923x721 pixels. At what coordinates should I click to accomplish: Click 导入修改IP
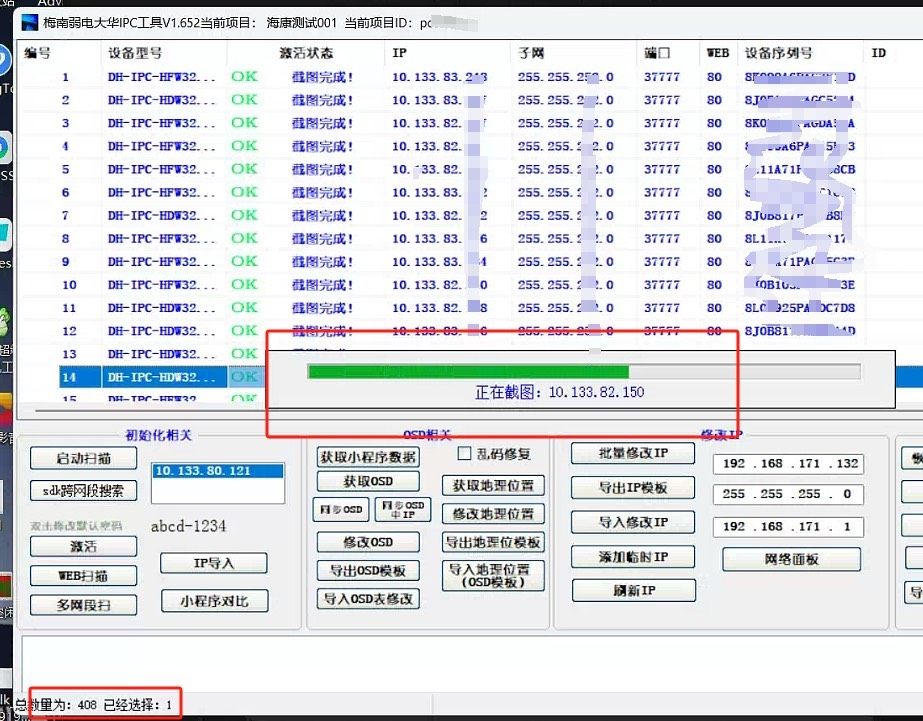633,522
